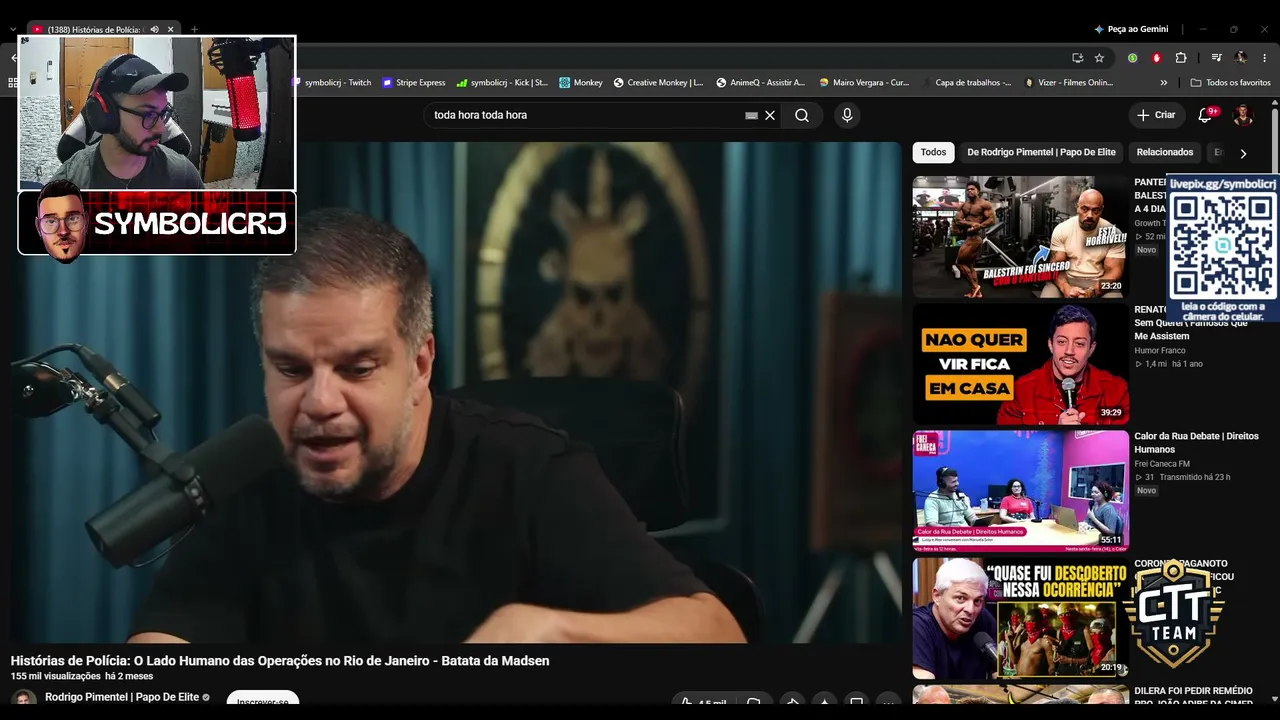Select the Todos filter chip
This screenshot has height=720, width=1280.
(933, 152)
